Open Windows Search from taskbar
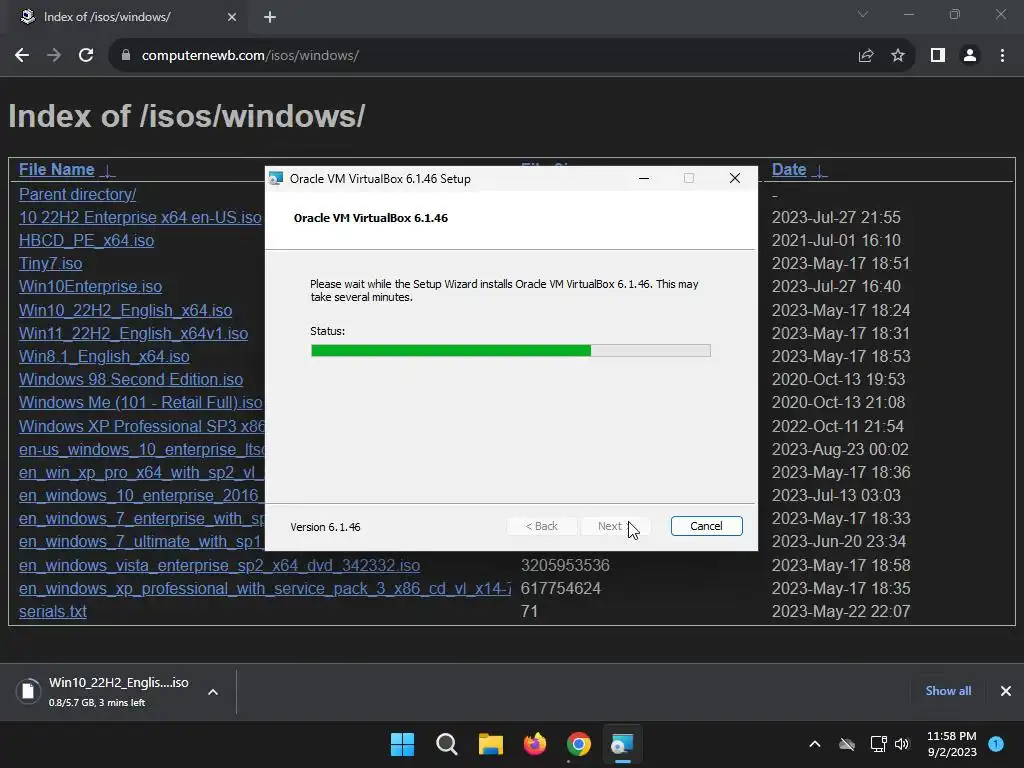 pos(447,744)
